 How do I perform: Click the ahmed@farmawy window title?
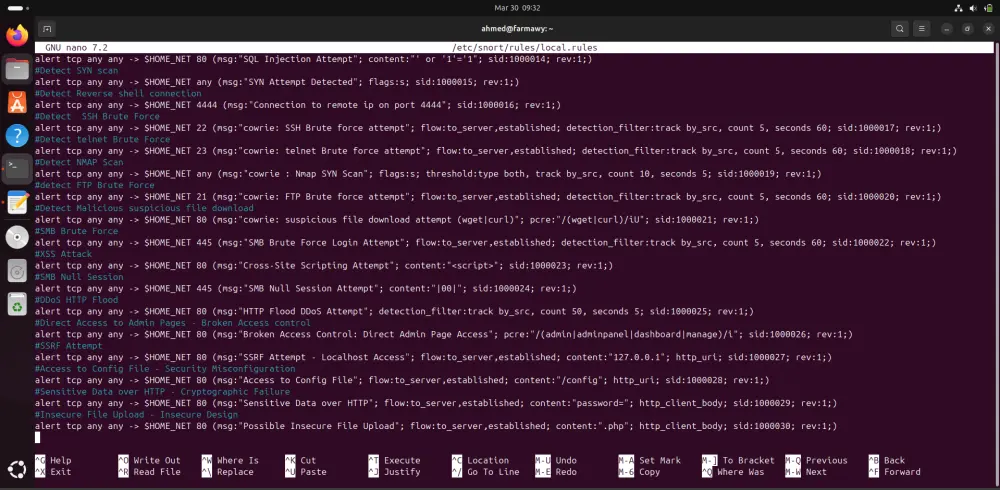click(517, 29)
